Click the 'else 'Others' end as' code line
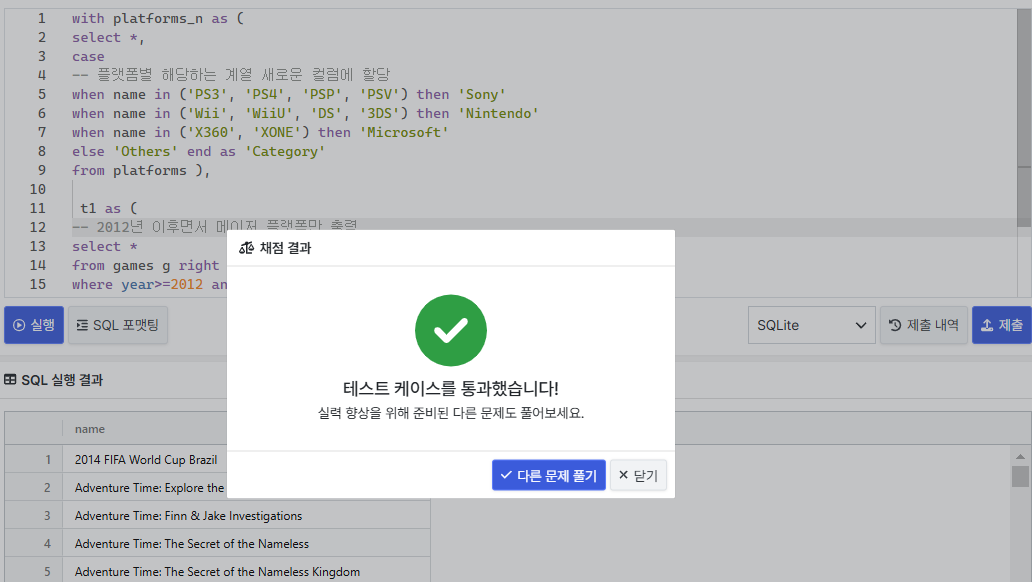Screen dimensions: 1032x582 click(x=198, y=151)
